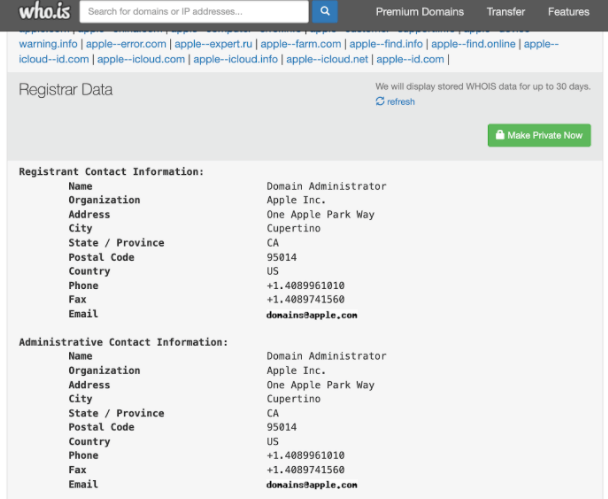
Task: Open the apple--icloud.net link
Action: (x=327, y=59)
